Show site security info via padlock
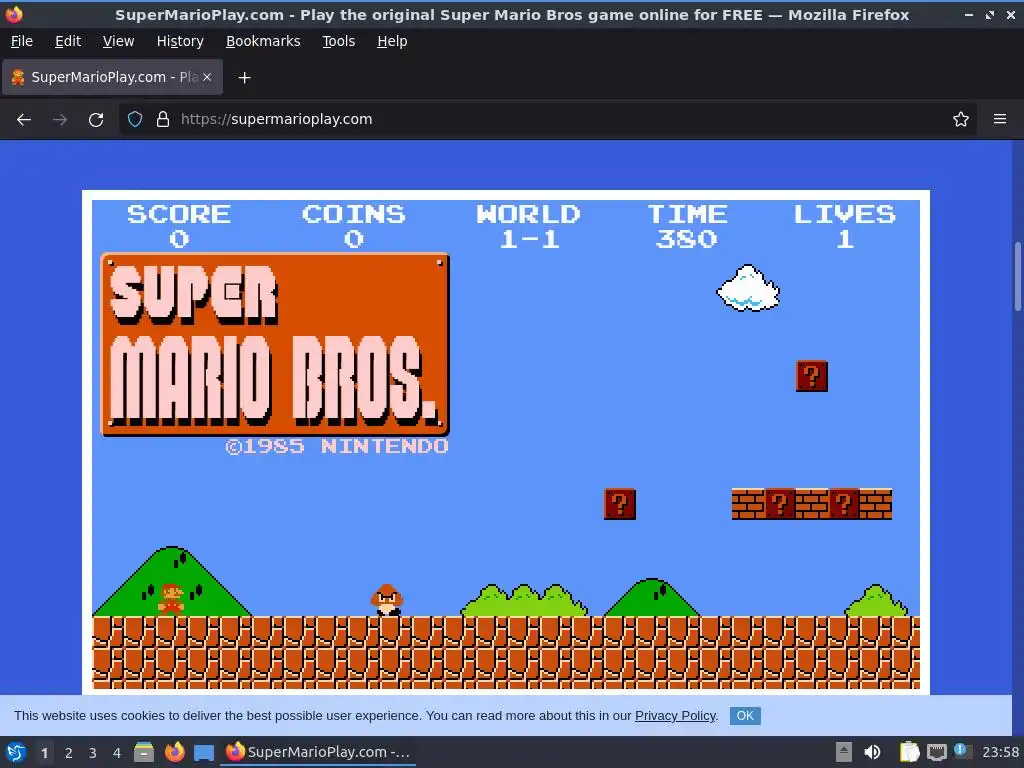Viewport: 1024px width, 768px height. [163, 120]
